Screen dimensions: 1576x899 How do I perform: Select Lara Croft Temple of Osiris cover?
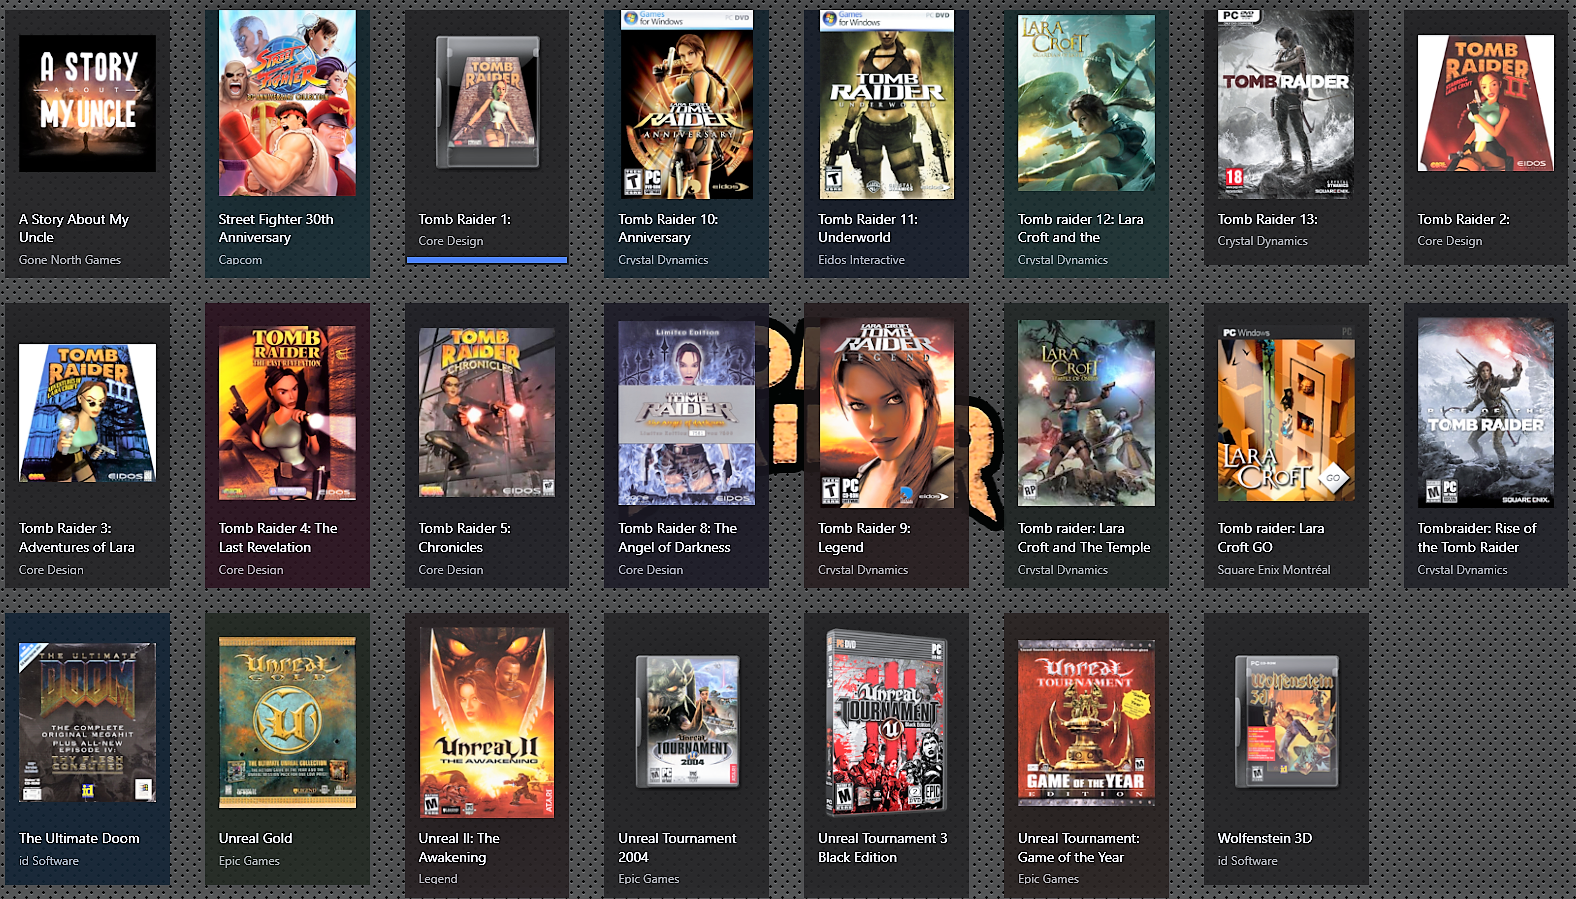click(x=1086, y=413)
